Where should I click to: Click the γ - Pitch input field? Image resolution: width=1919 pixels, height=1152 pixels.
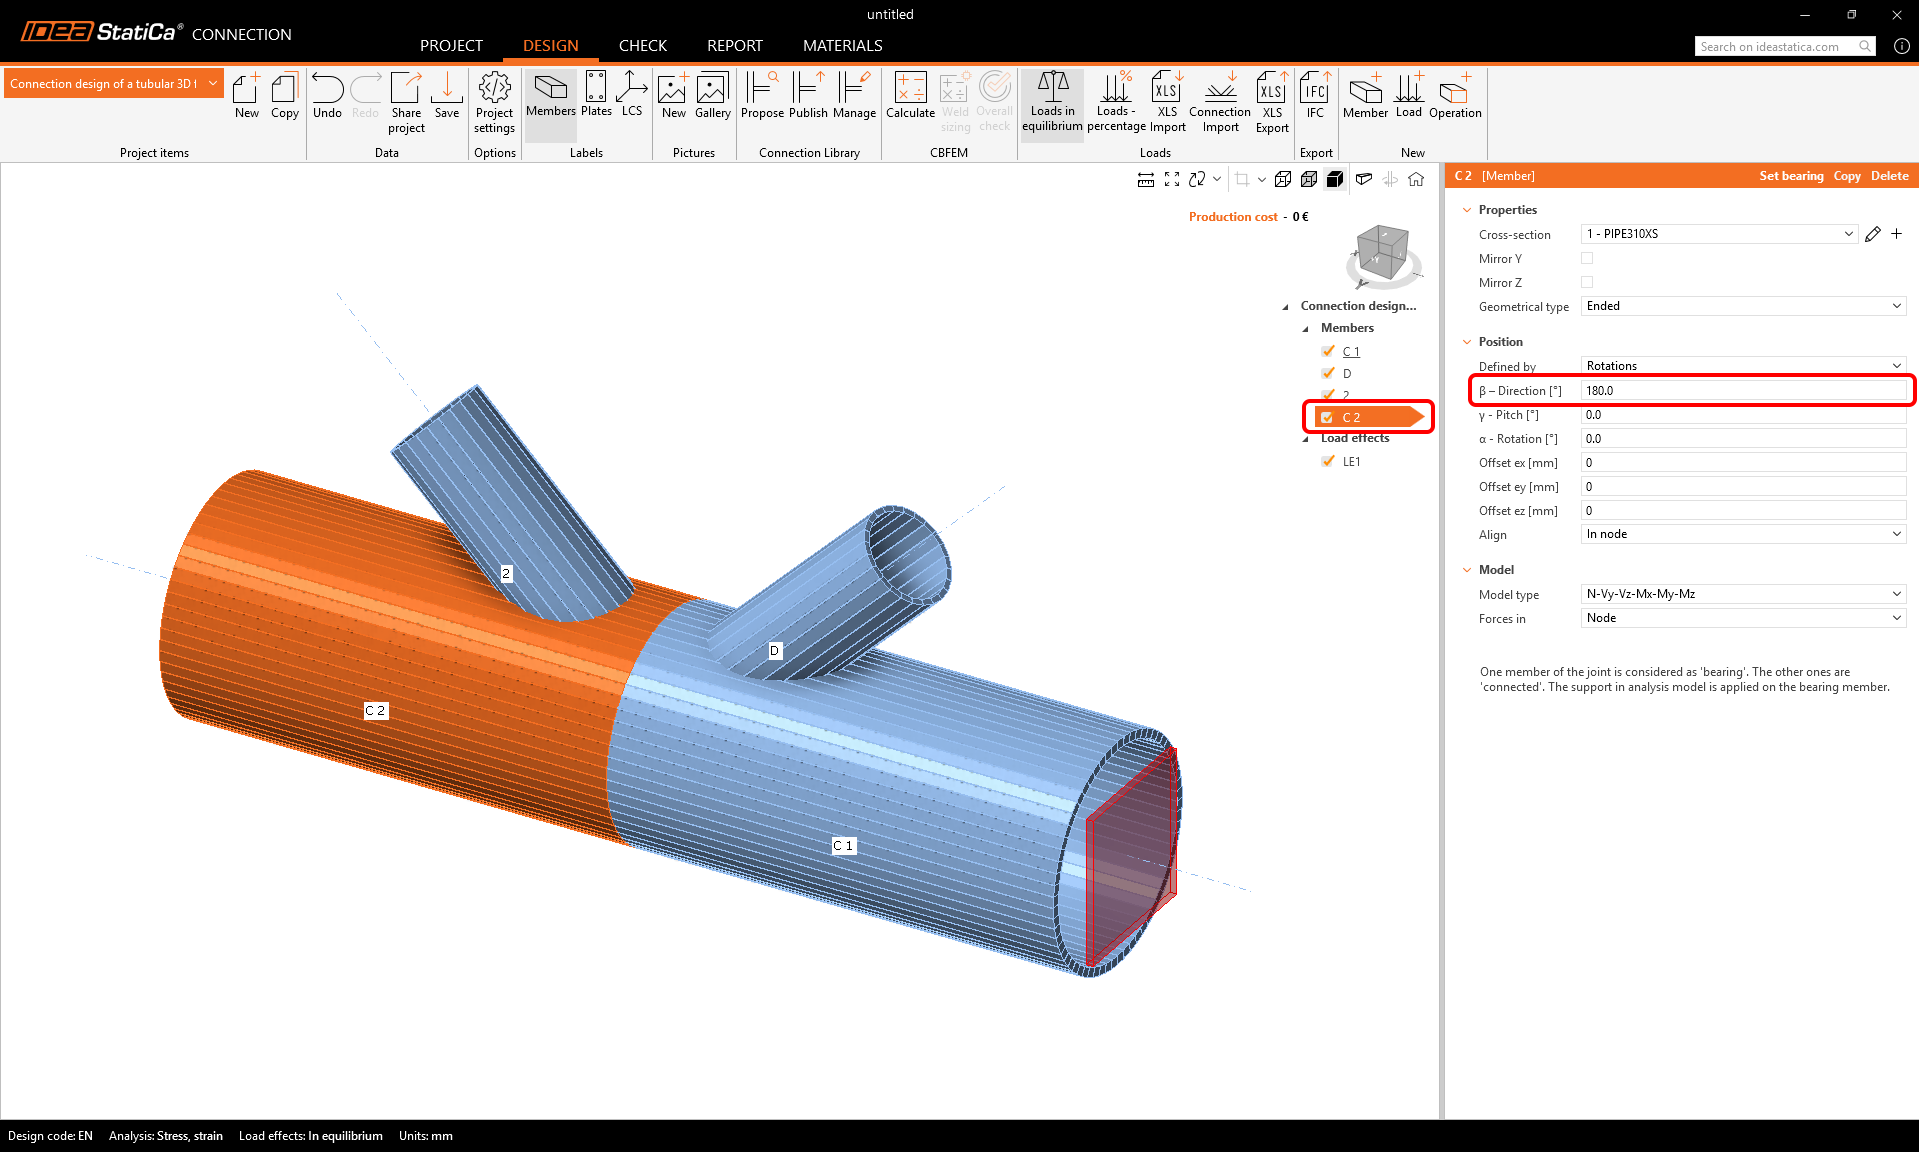(x=1743, y=415)
